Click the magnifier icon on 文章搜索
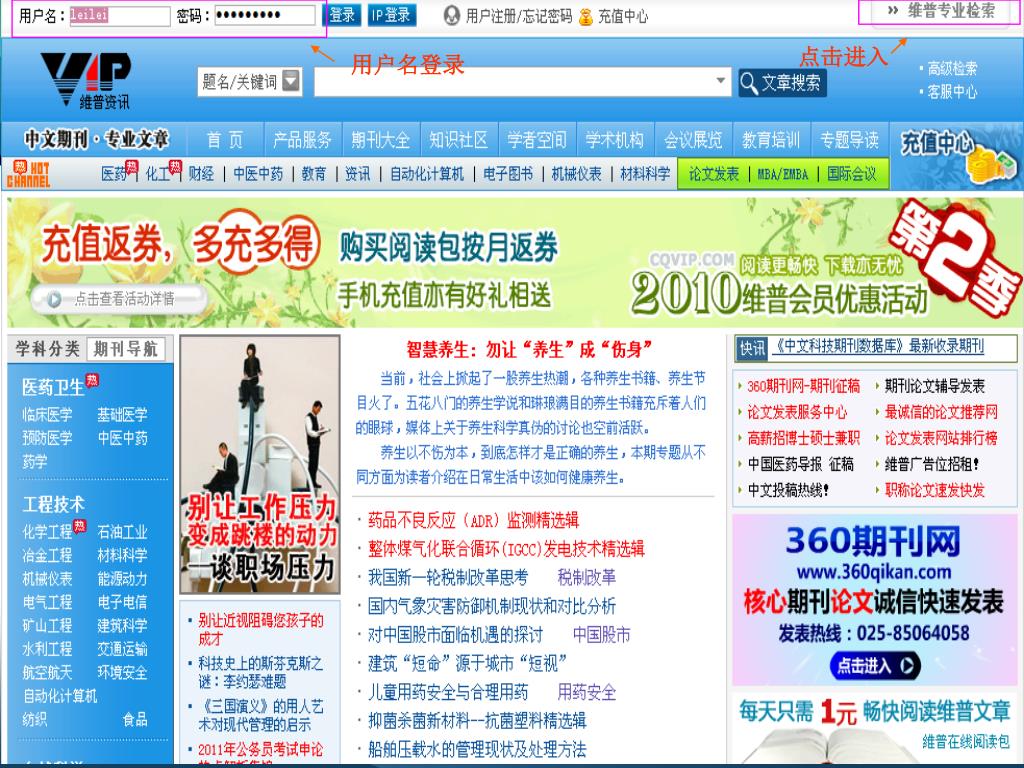The image size is (1024, 768). tap(749, 83)
